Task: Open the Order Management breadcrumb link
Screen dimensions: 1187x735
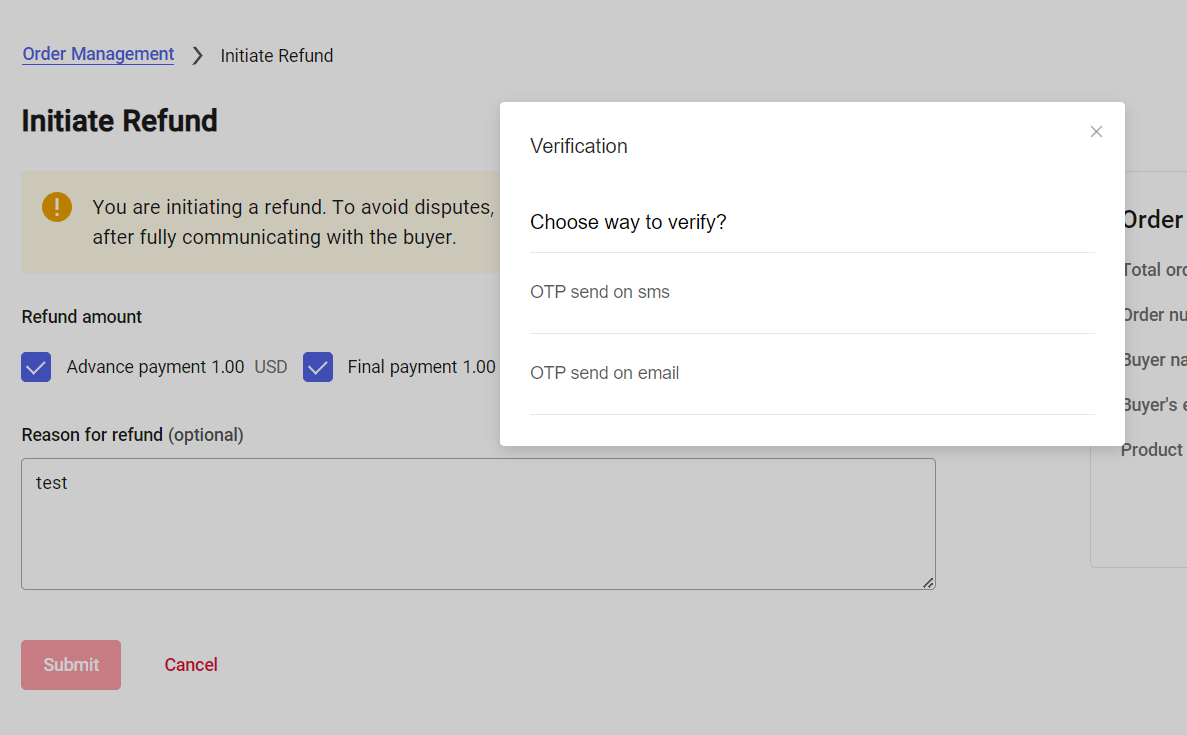Action: pos(98,53)
